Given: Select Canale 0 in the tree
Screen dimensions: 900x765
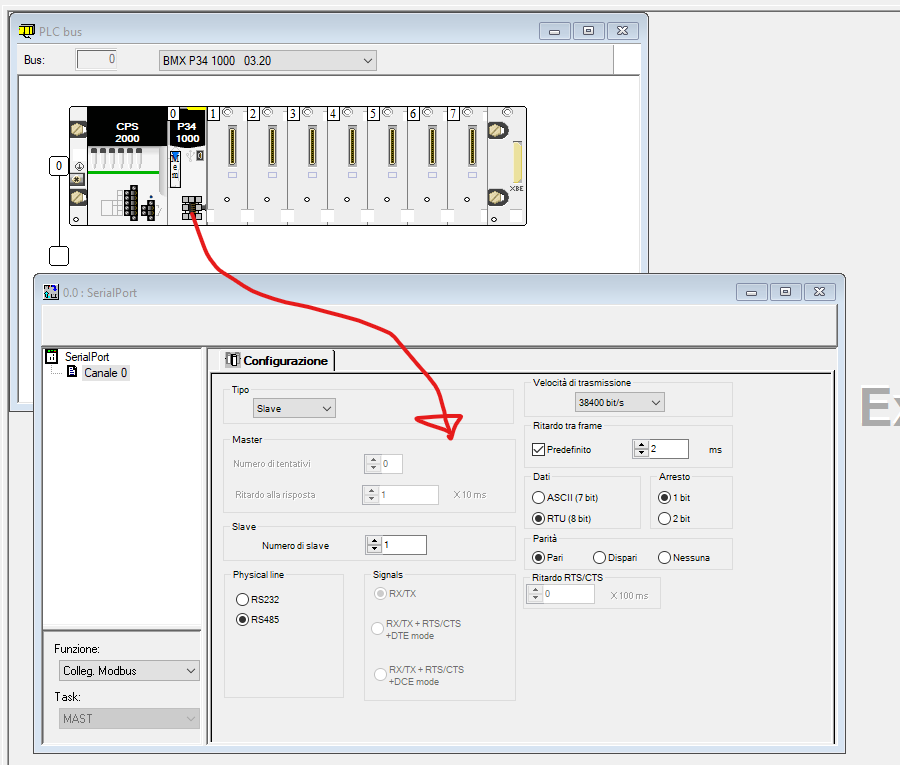Looking at the screenshot, I should (x=104, y=373).
